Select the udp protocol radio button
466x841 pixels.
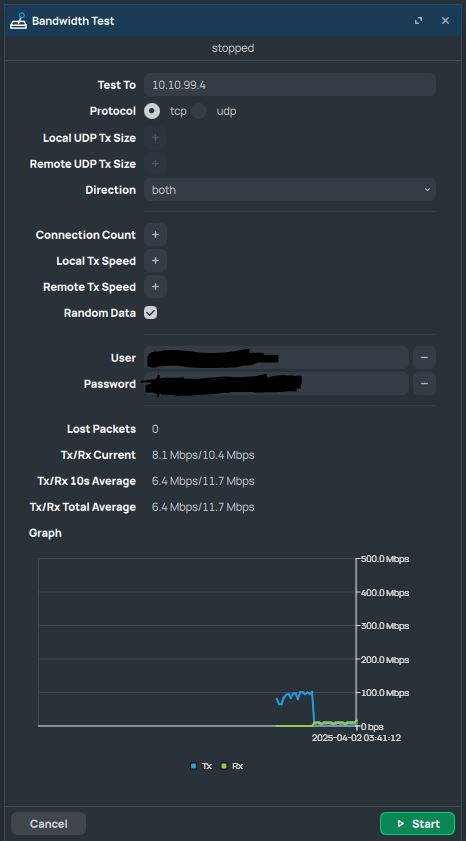coord(199,111)
